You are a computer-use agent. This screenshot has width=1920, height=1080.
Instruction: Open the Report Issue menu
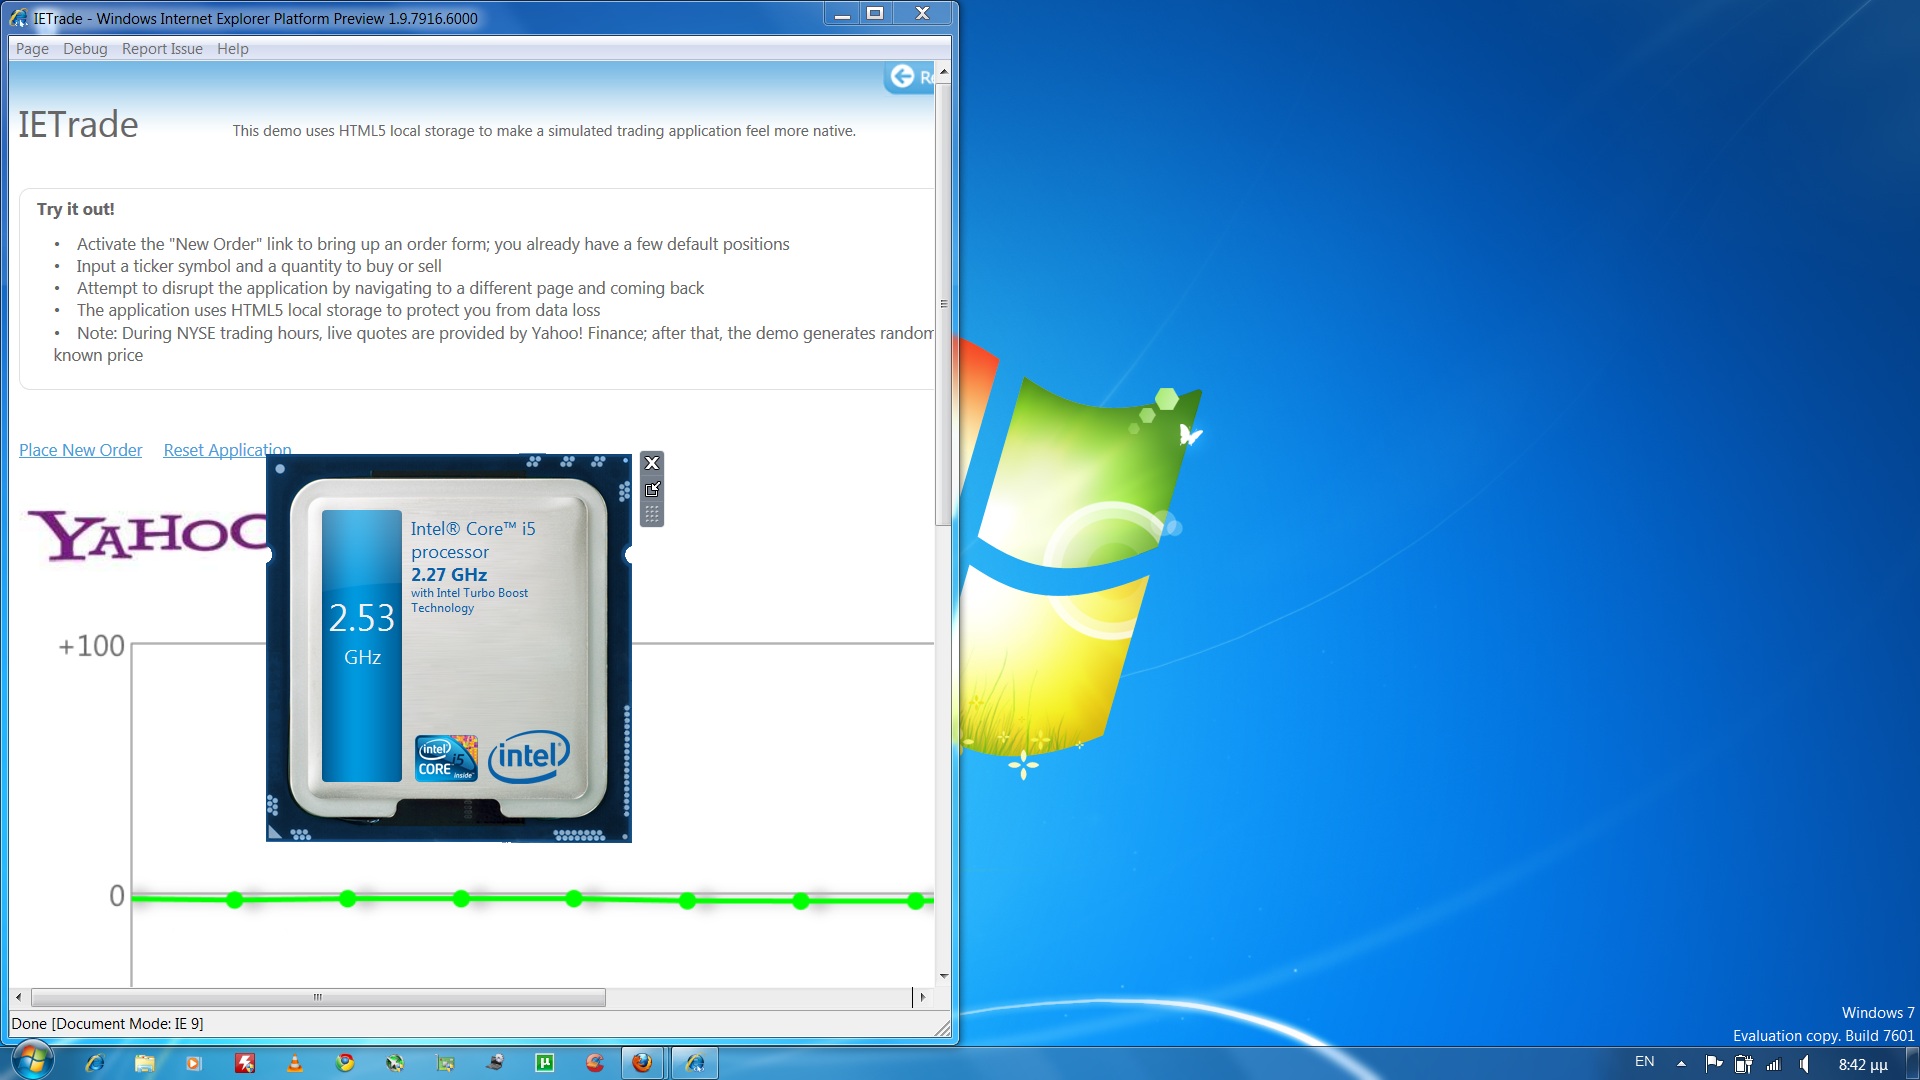click(x=162, y=49)
